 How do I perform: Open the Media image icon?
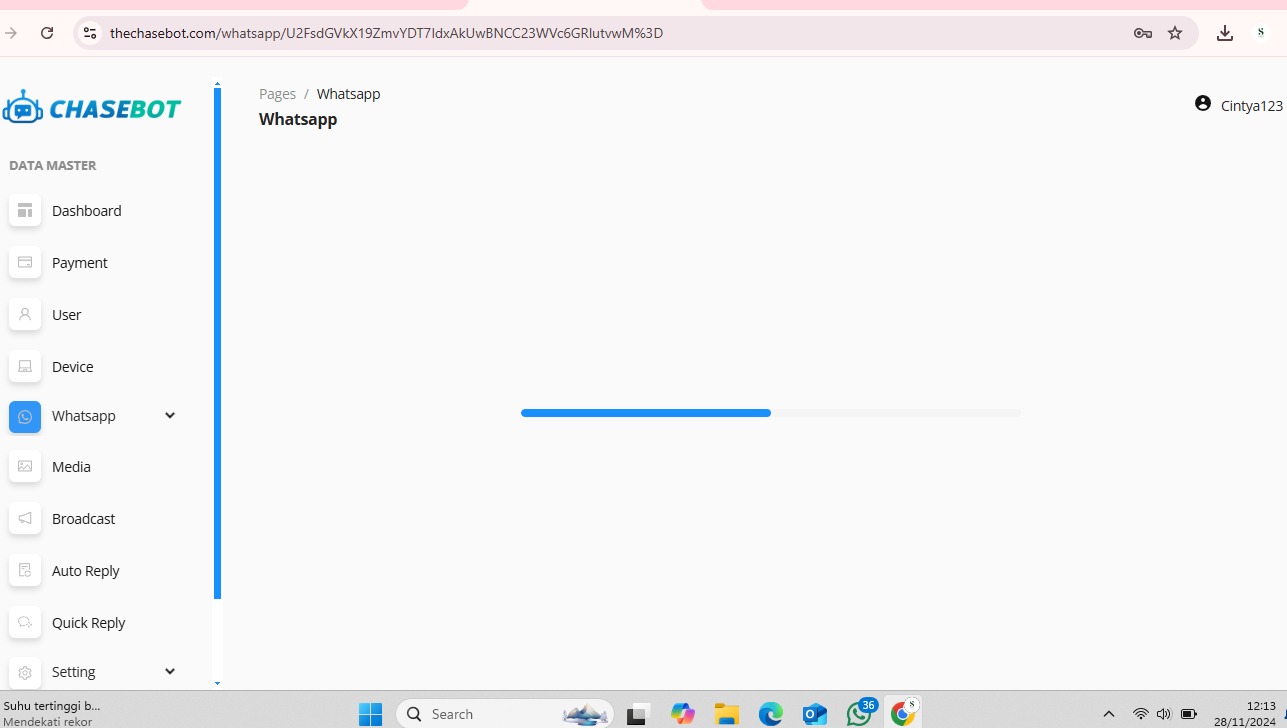tap(25, 467)
